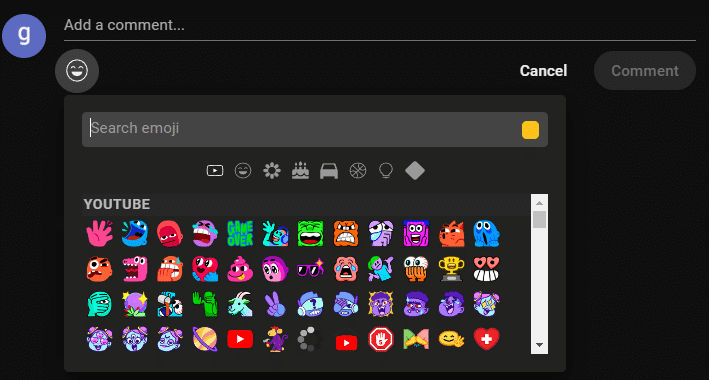Insert the orange angry gritted-teeth emoji
The height and width of the screenshot is (380, 709).
[346, 233]
